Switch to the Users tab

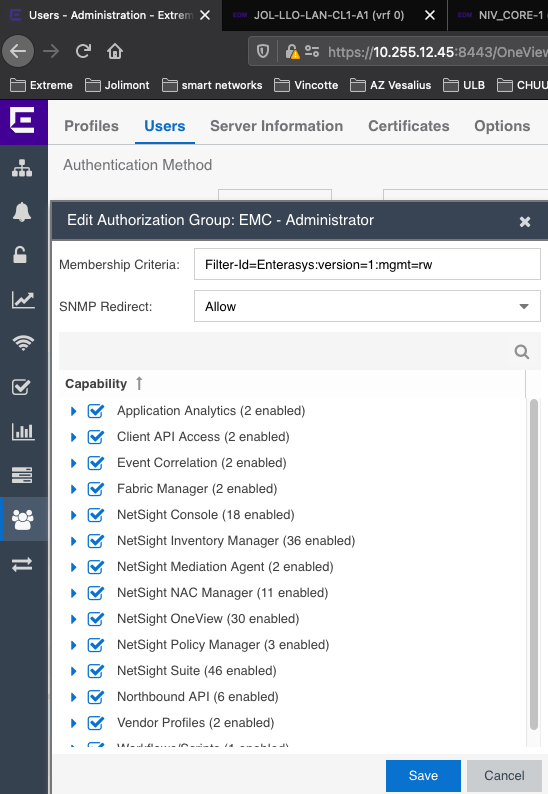pyautogui.click(x=165, y=126)
